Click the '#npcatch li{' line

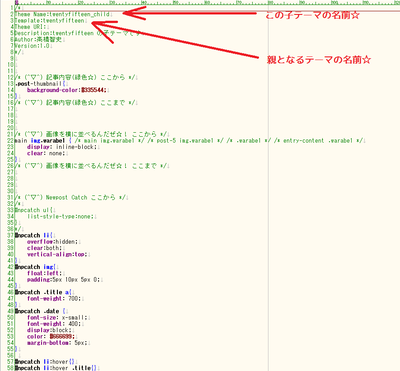point(33,235)
